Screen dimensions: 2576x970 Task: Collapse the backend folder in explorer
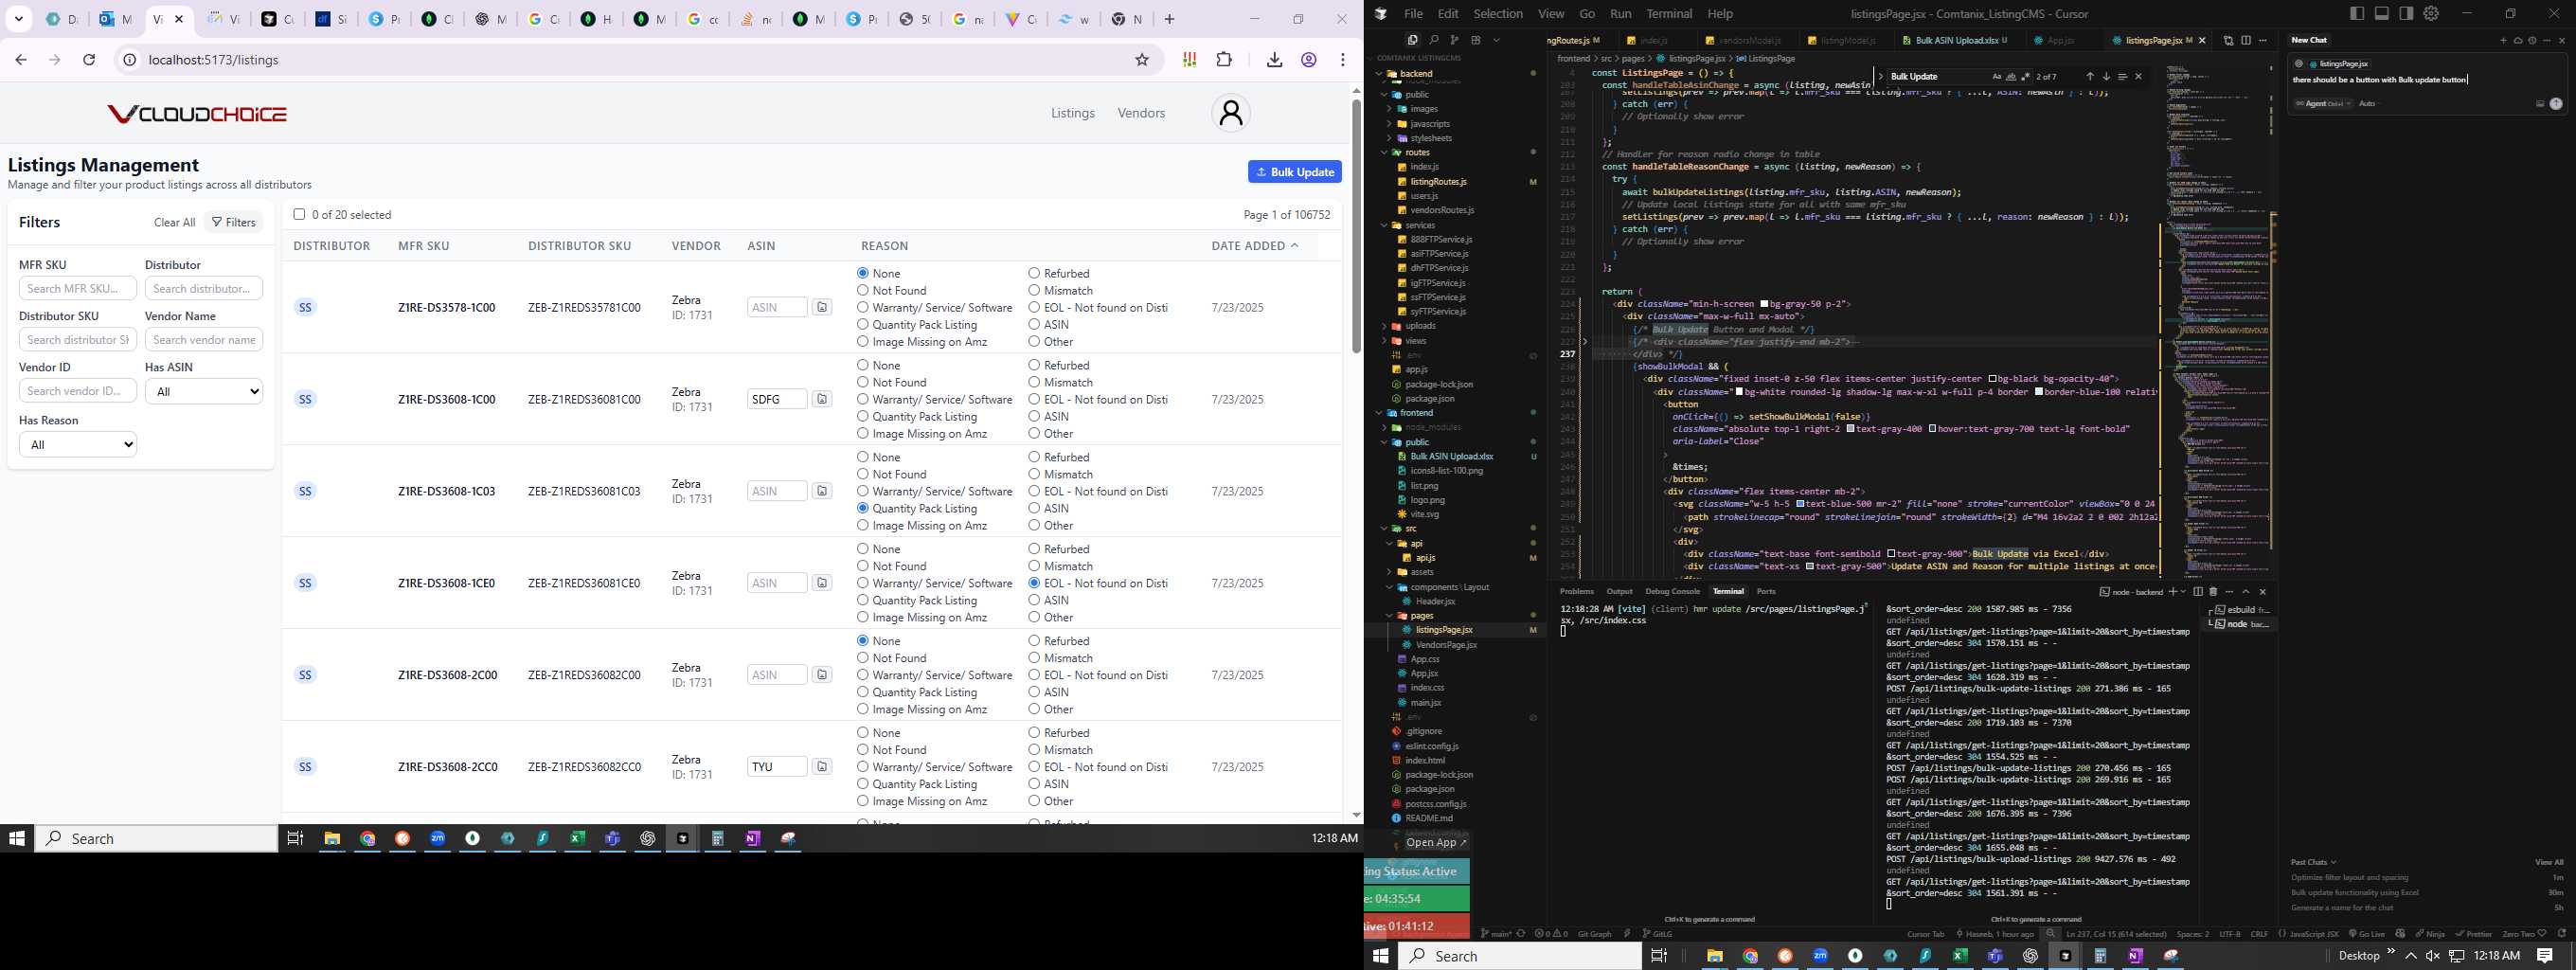tap(1378, 73)
